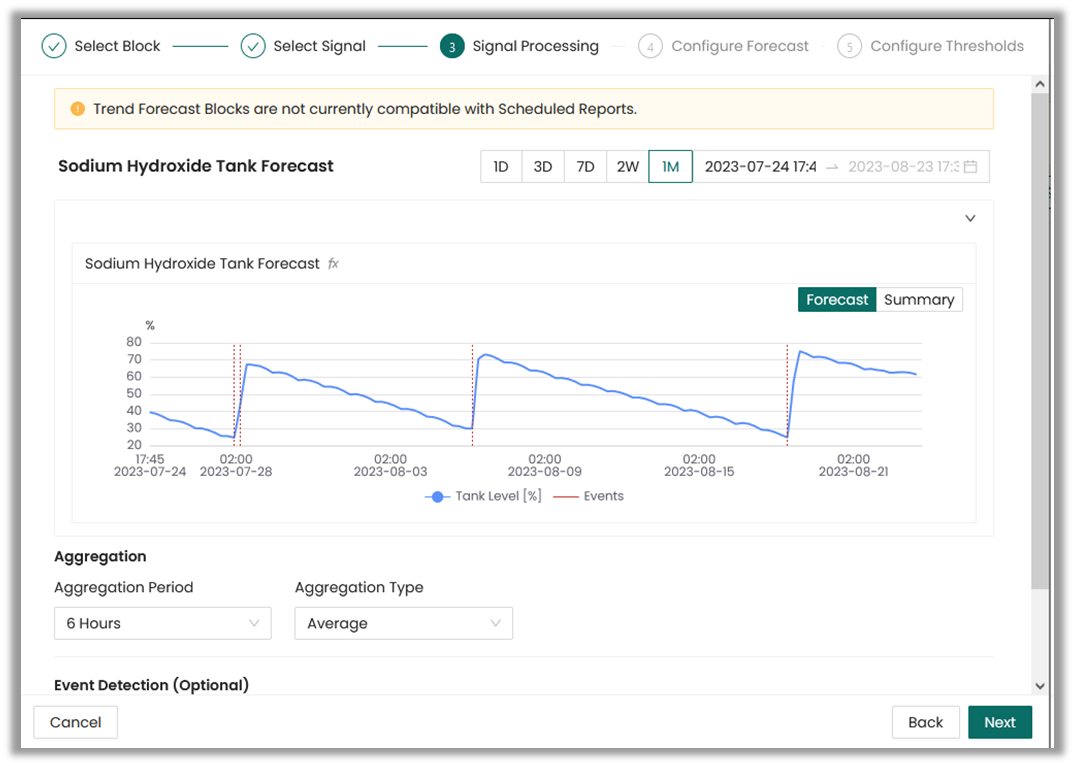Click the fx formula icon beside chart title

334,264
